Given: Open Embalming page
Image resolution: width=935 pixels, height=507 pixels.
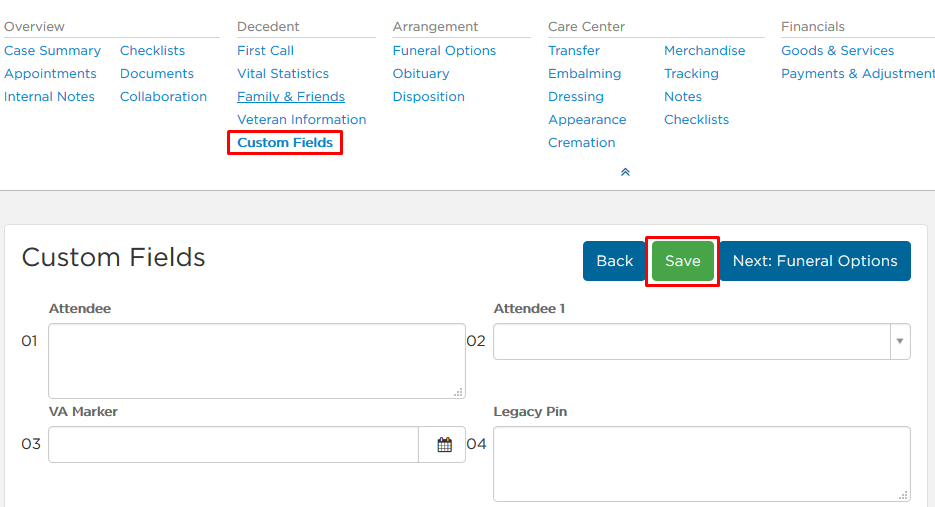Looking at the screenshot, I should (x=584, y=73).
